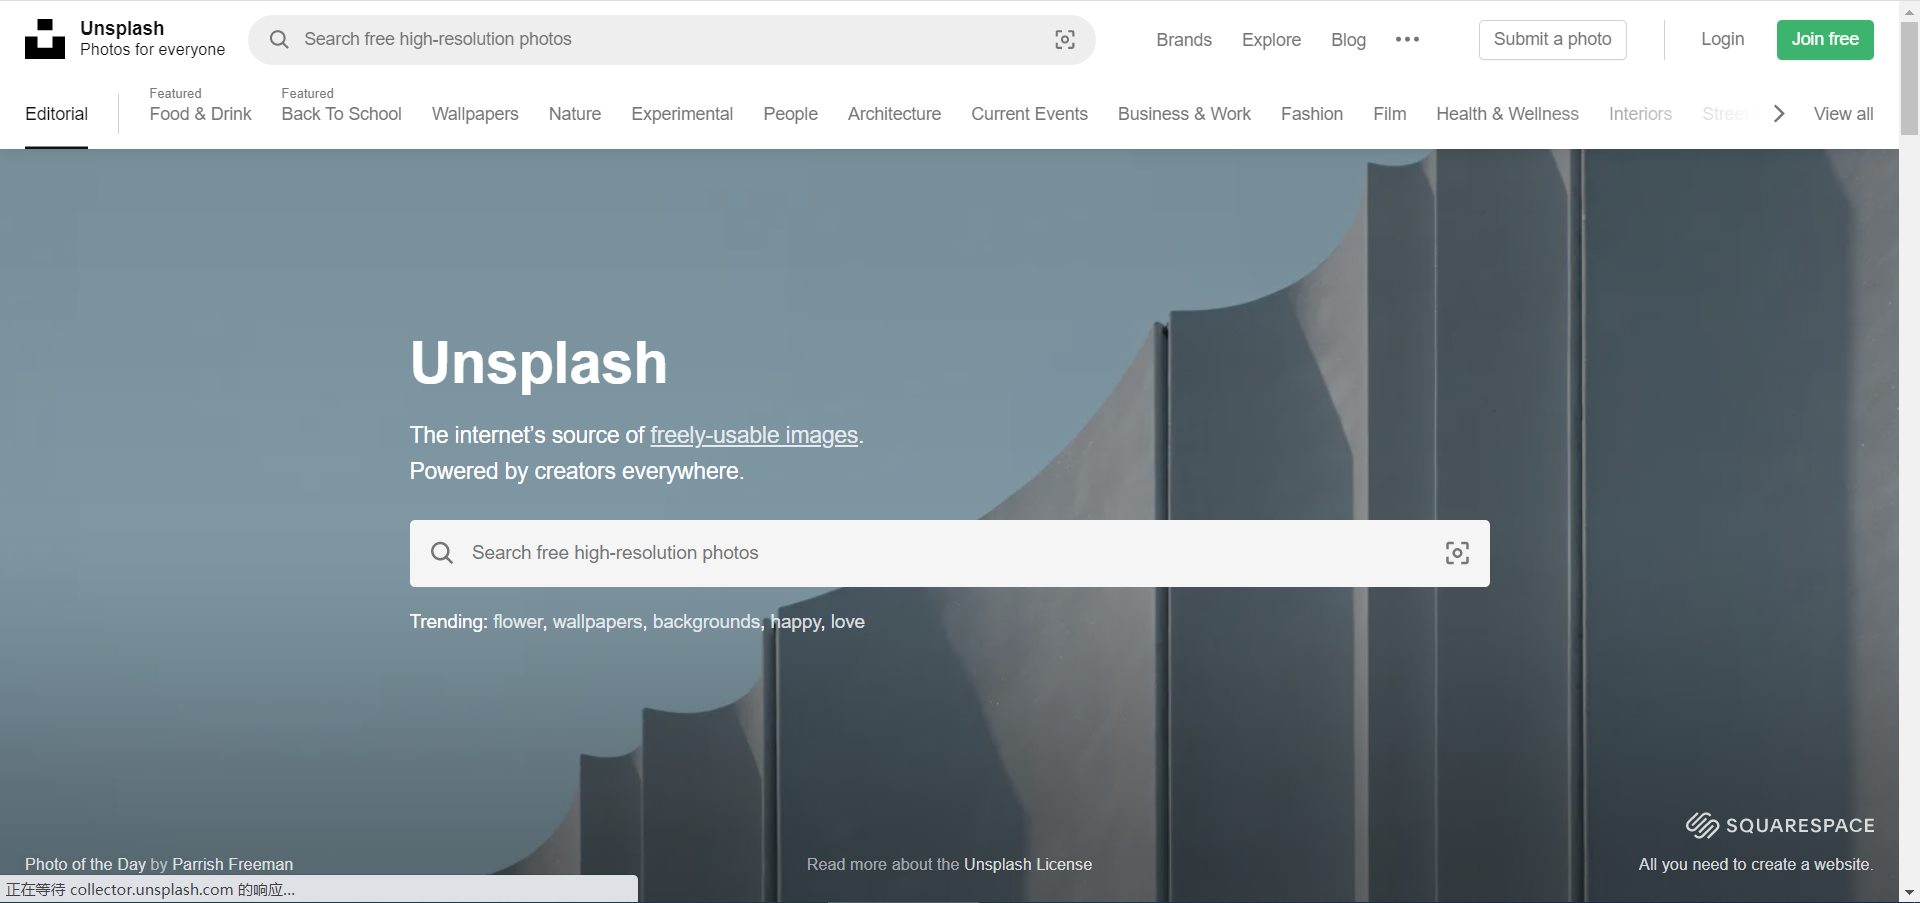Click the Unsplash logo icon
1920x903 pixels.
44,39
